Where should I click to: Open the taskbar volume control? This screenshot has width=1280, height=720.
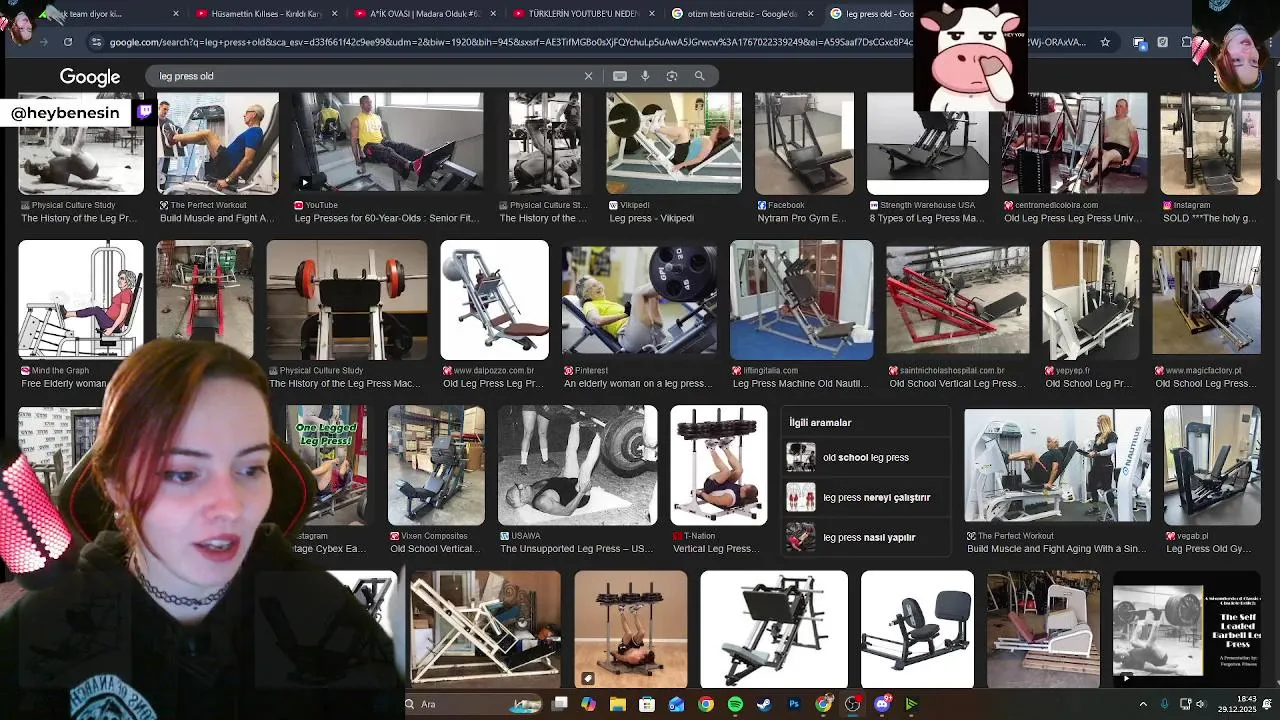point(1200,704)
